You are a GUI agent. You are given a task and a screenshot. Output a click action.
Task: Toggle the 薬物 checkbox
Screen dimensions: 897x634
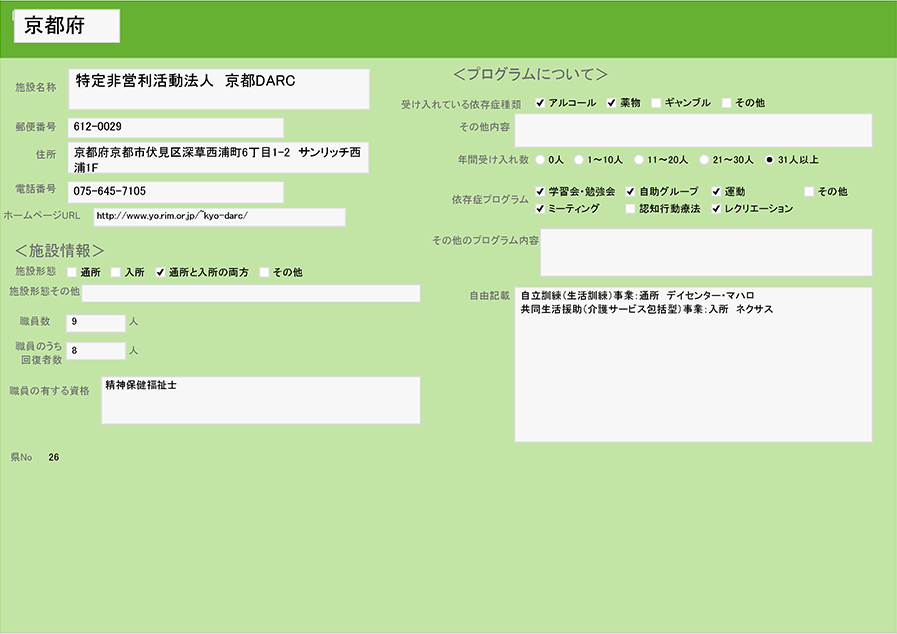[612, 103]
